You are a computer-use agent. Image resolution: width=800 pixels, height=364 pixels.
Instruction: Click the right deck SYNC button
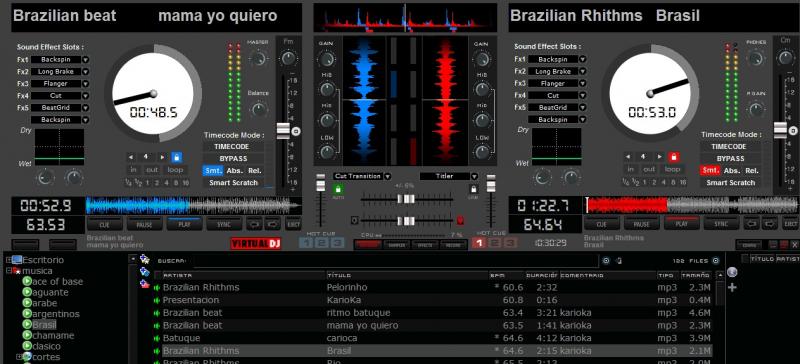point(720,224)
